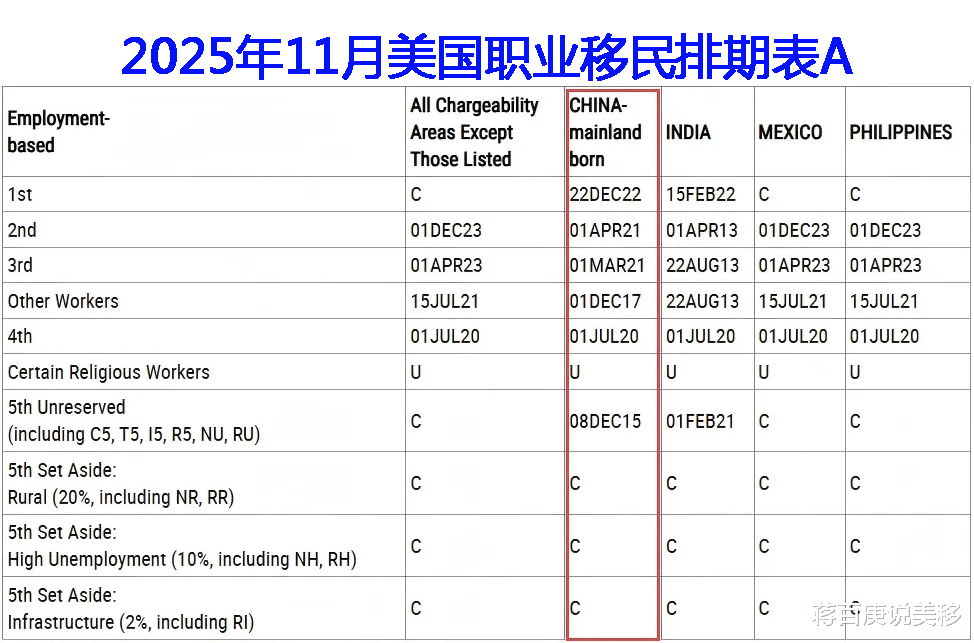This screenshot has height=643, width=974.
Task: Click the 5th Set Aside Infrastructure label
Action: coord(130,608)
